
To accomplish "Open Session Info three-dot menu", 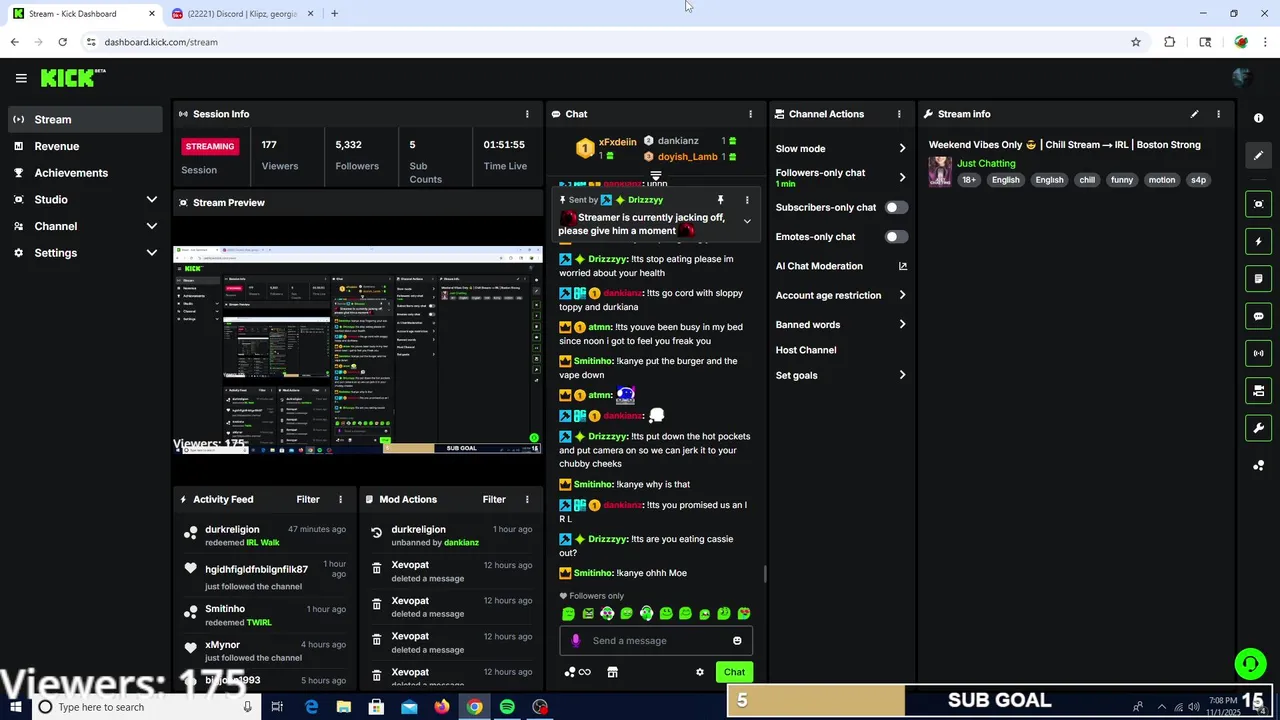I will (527, 114).
